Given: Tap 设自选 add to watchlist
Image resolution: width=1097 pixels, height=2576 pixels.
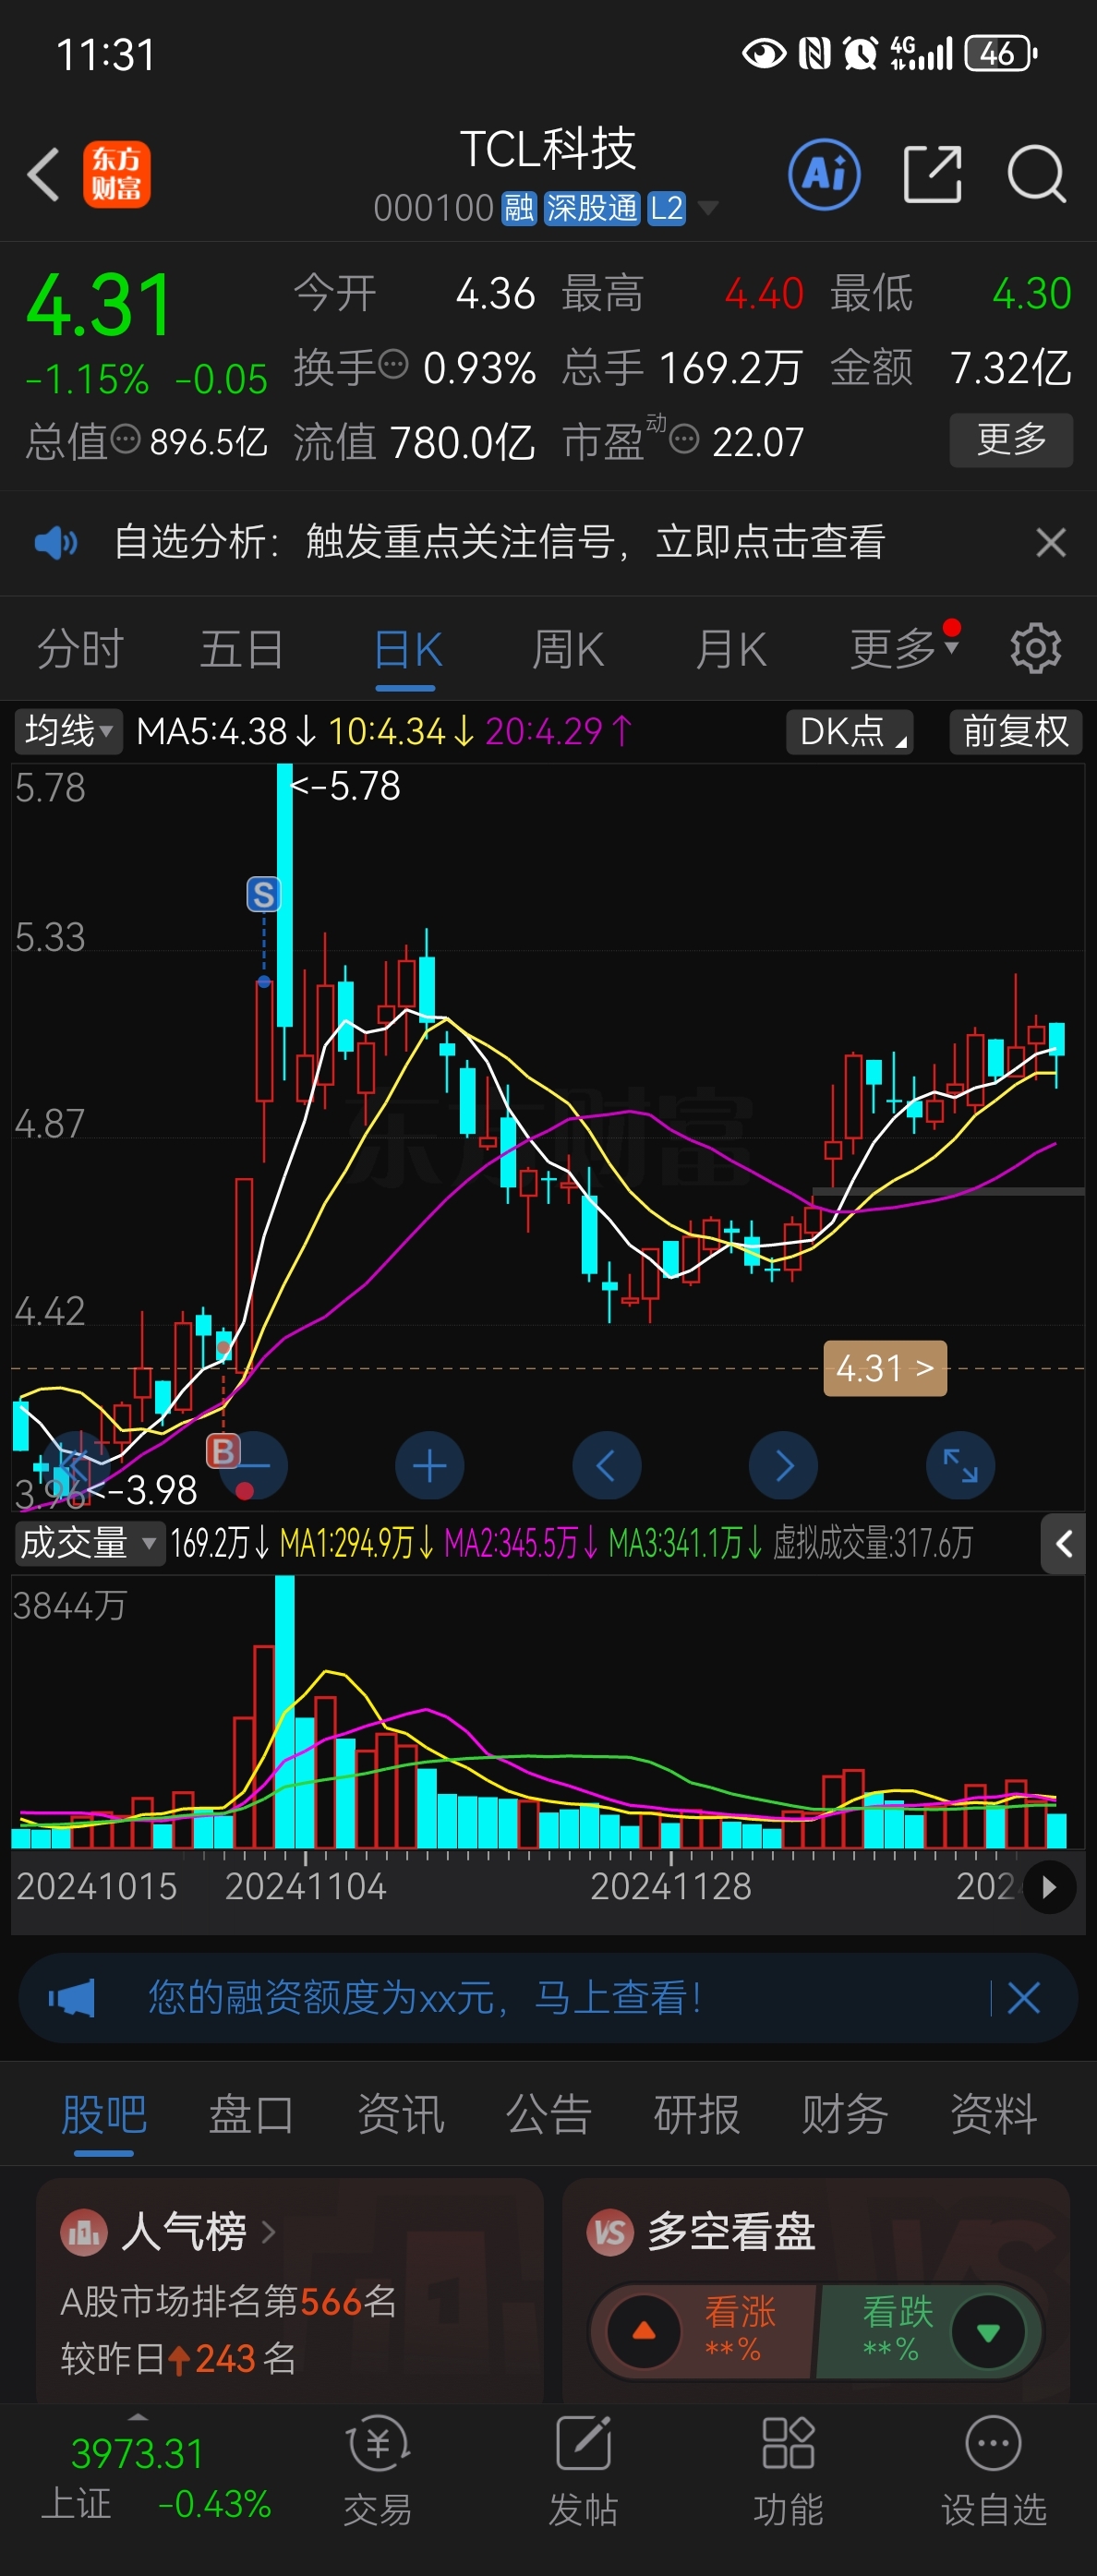Looking at the screenshot, I should click(994, 2471).
